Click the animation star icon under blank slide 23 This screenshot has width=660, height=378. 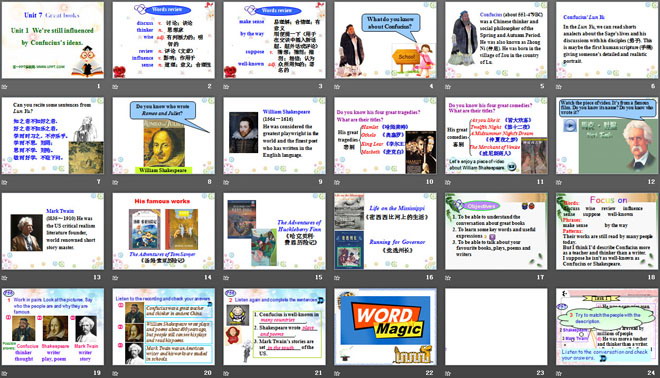(x=448, y=373)
